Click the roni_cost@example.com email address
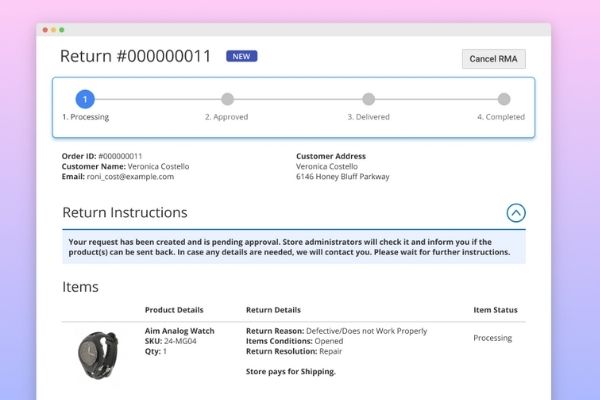This screenshot has height=400, width=600. 130,177
